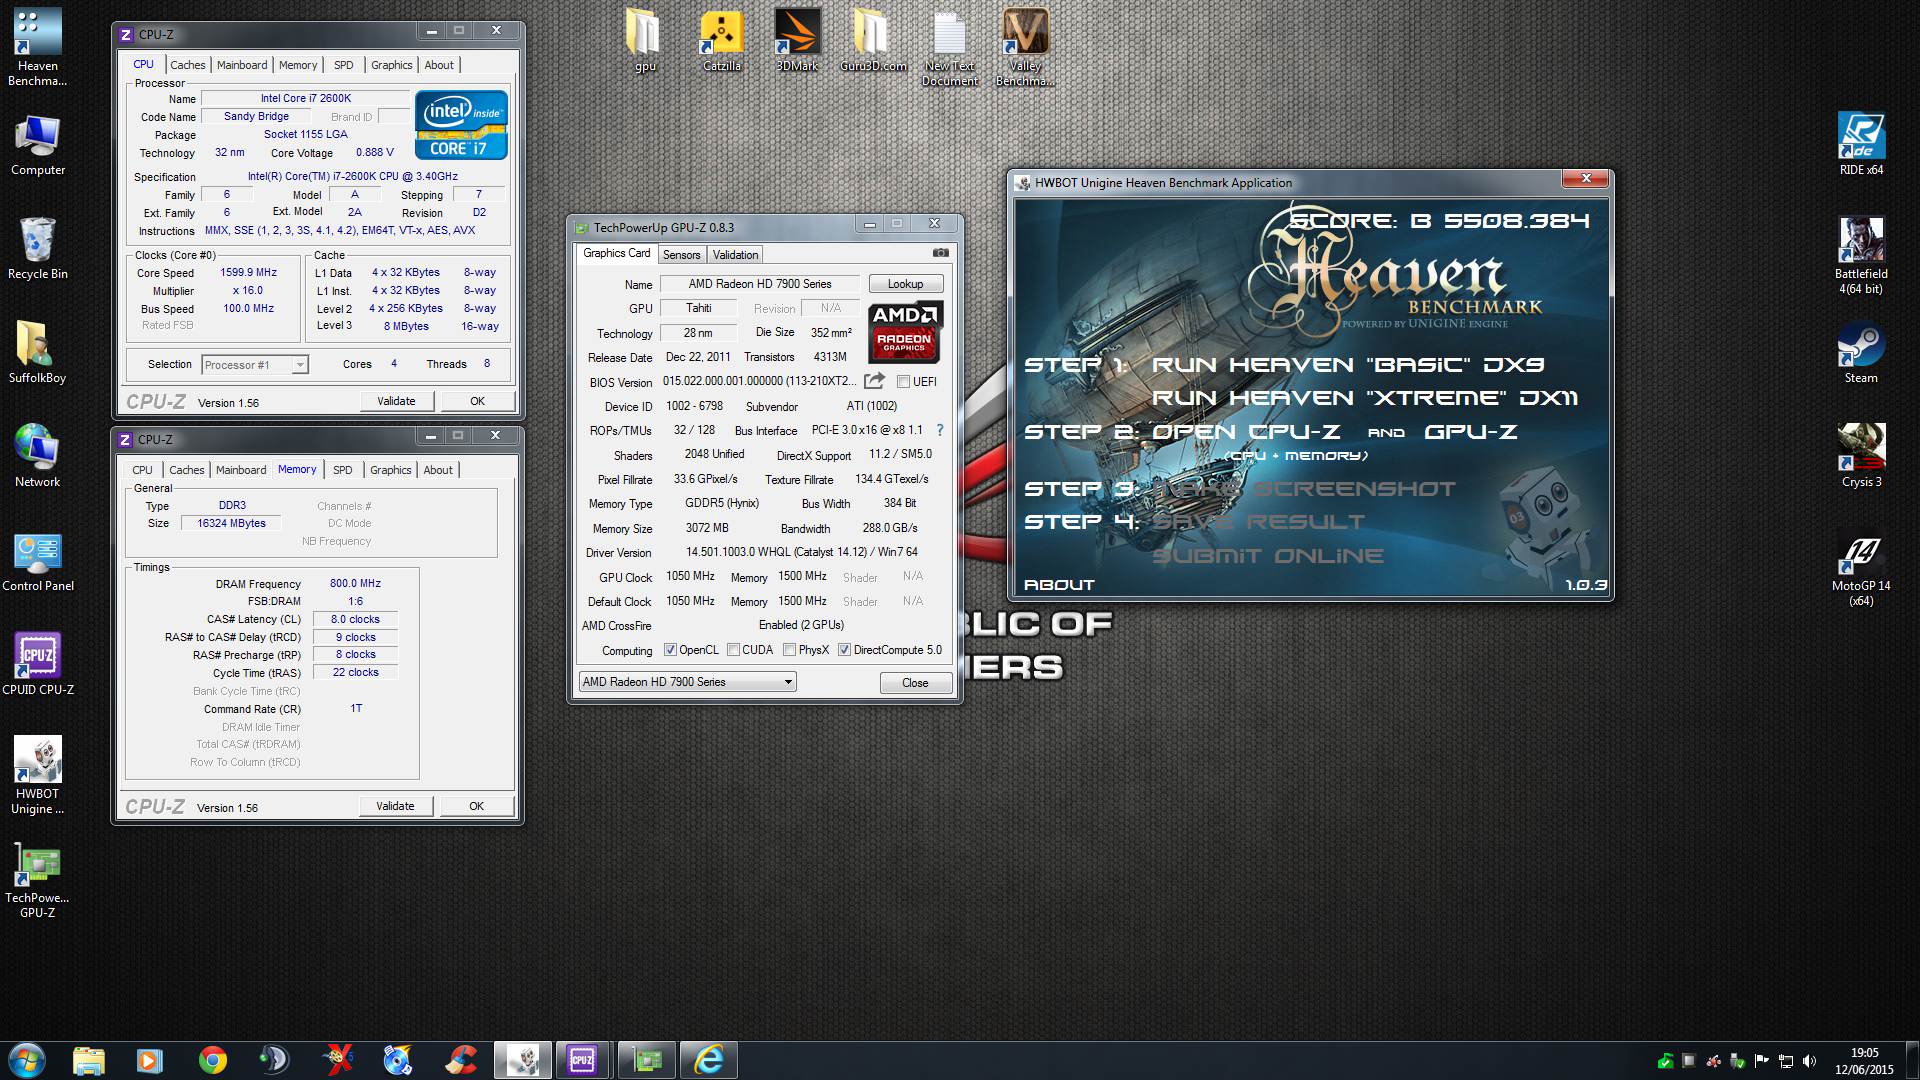Click the Bus Interface question mark in GPU-Z
1920x1080 pixels.
939,430
